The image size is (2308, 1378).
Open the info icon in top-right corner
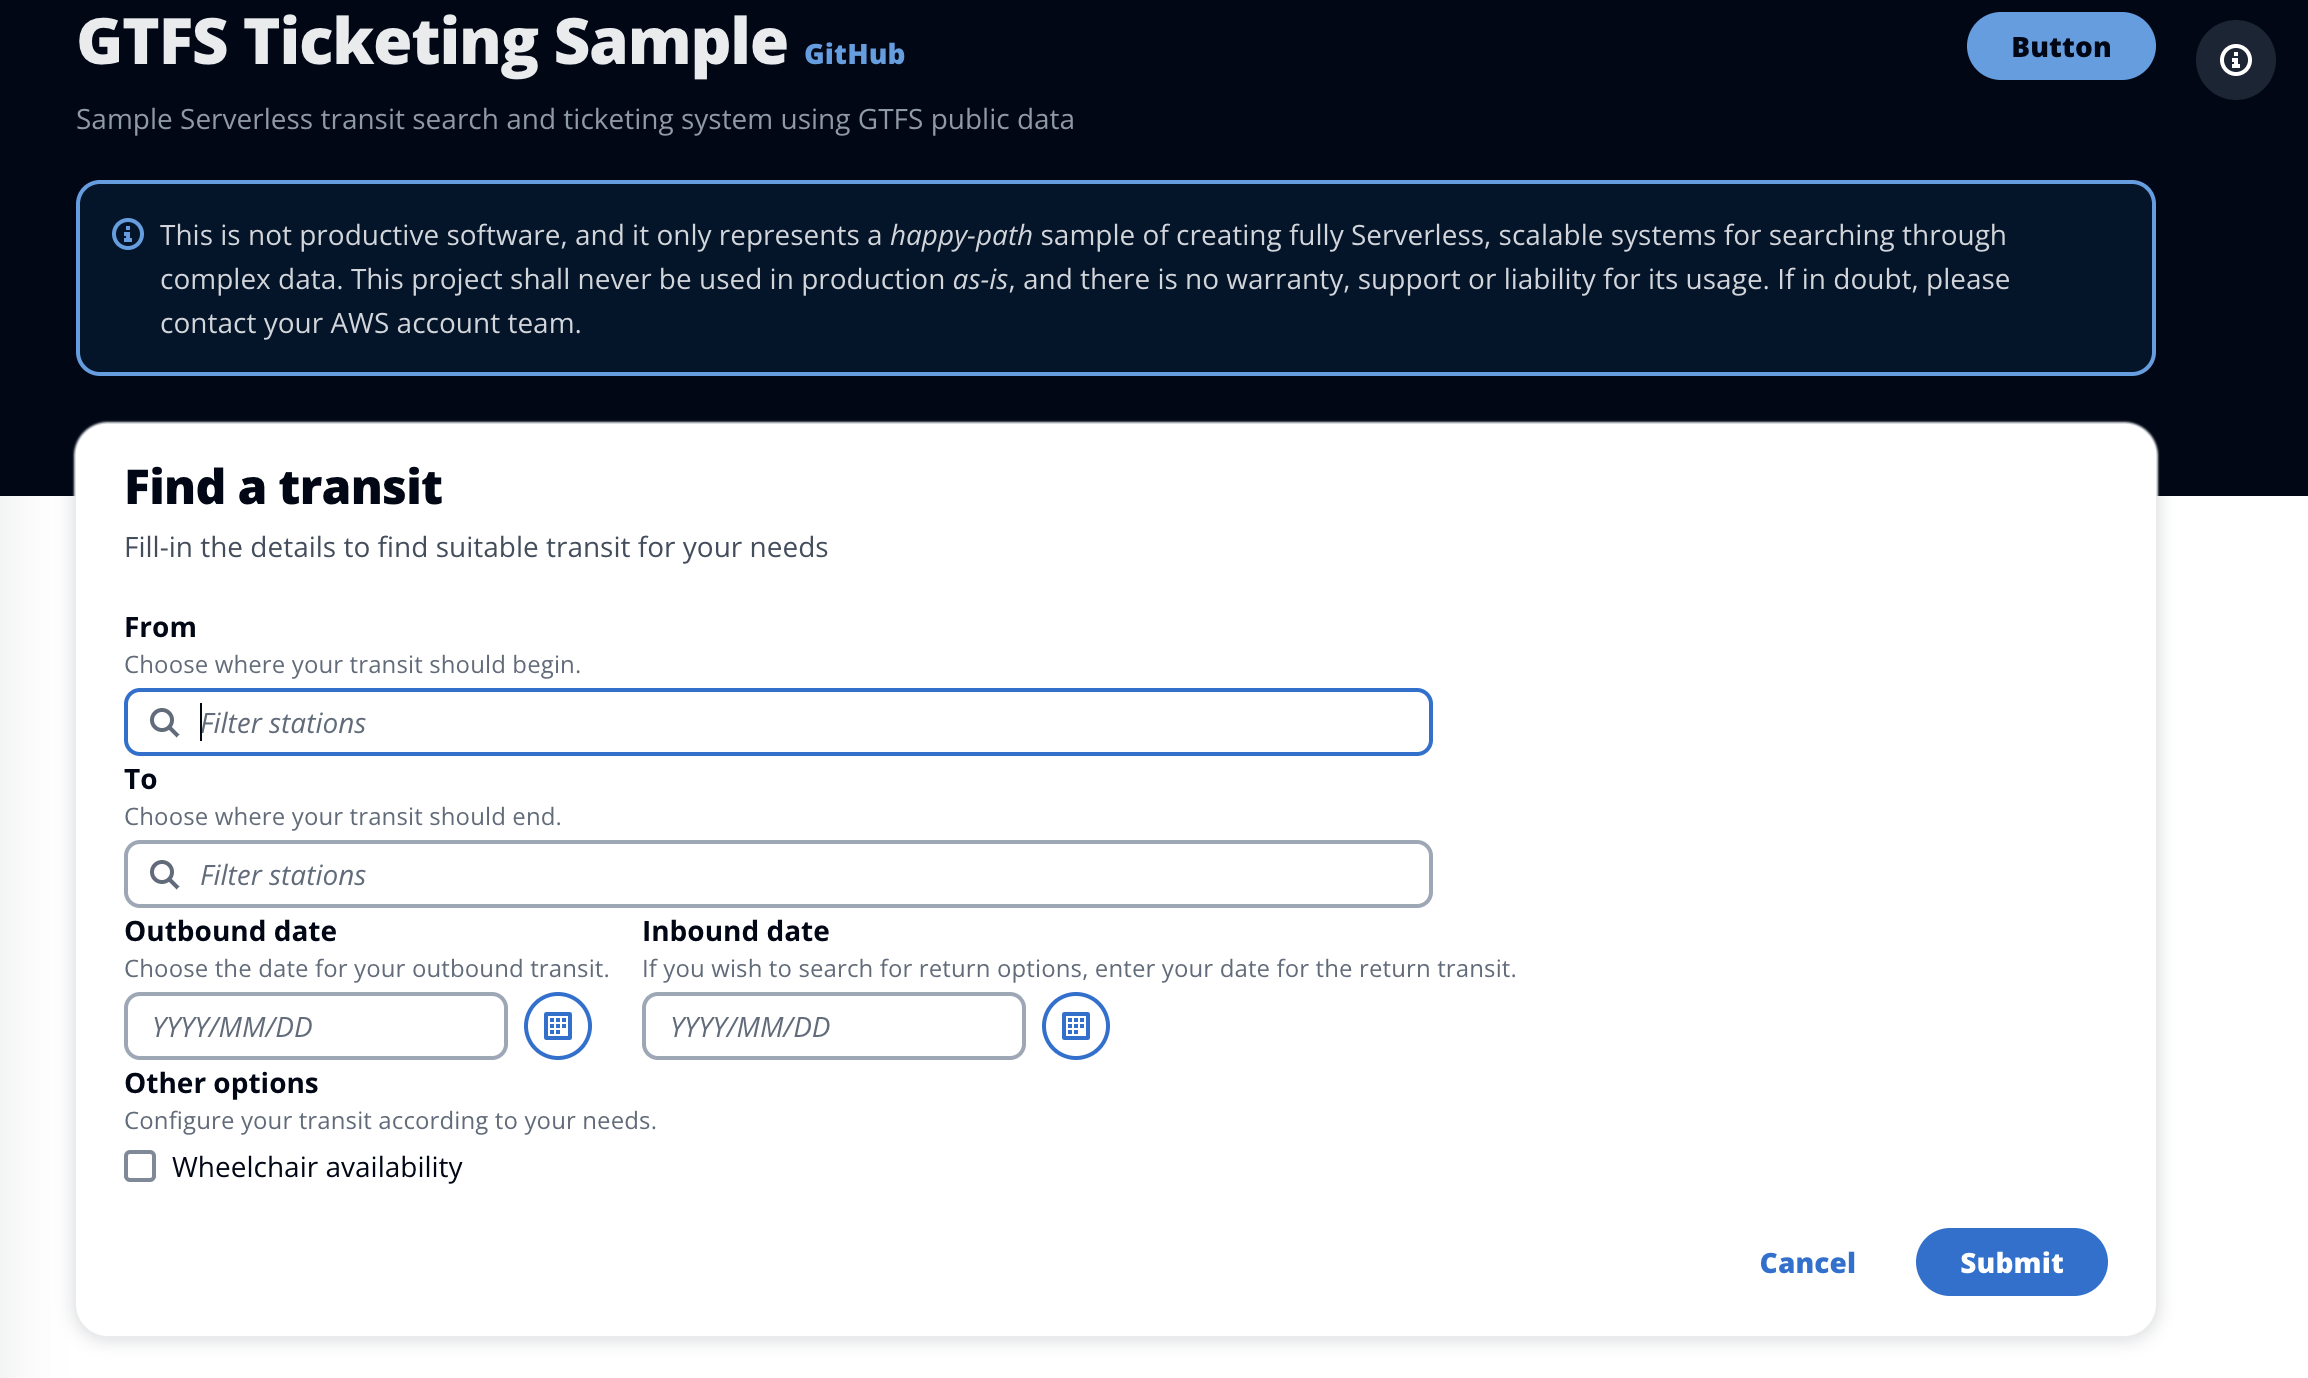pyautogui.click(x=2235, y=60)
